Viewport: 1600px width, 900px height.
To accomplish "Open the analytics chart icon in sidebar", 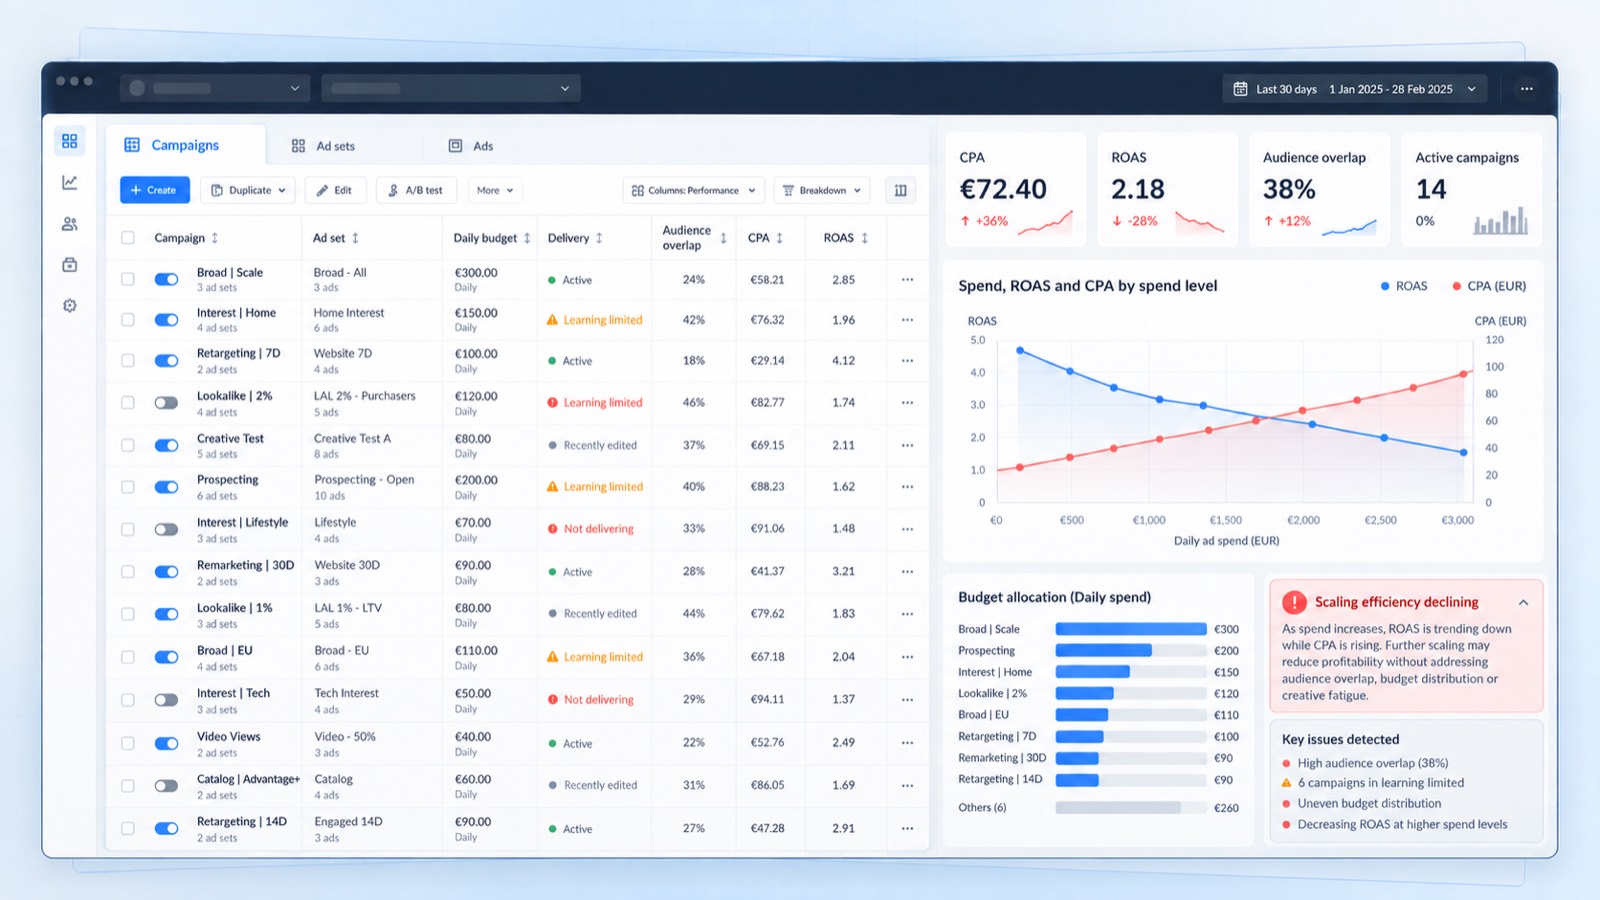I will [69, 182].
